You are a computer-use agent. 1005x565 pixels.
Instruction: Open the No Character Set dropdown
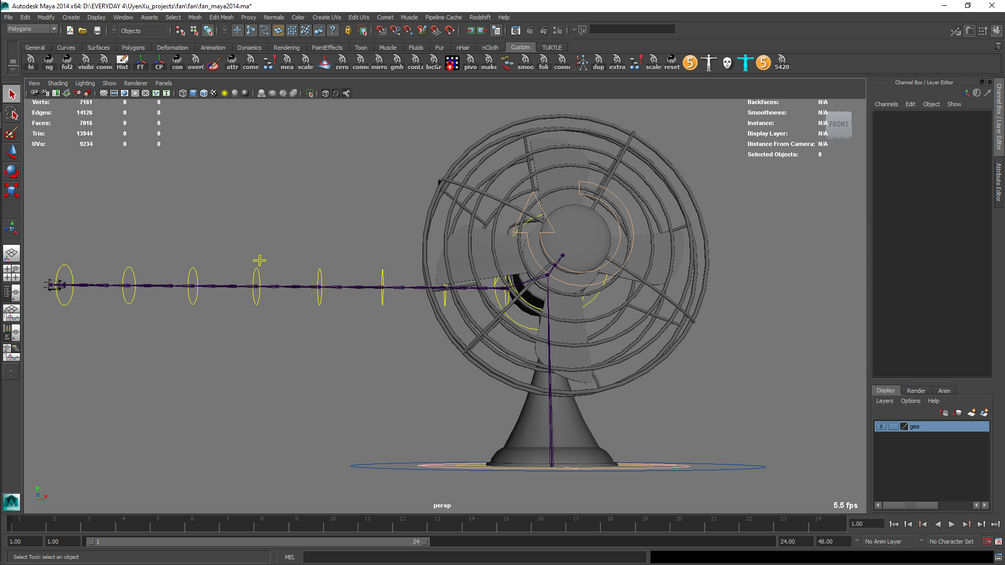pos(951,541)
